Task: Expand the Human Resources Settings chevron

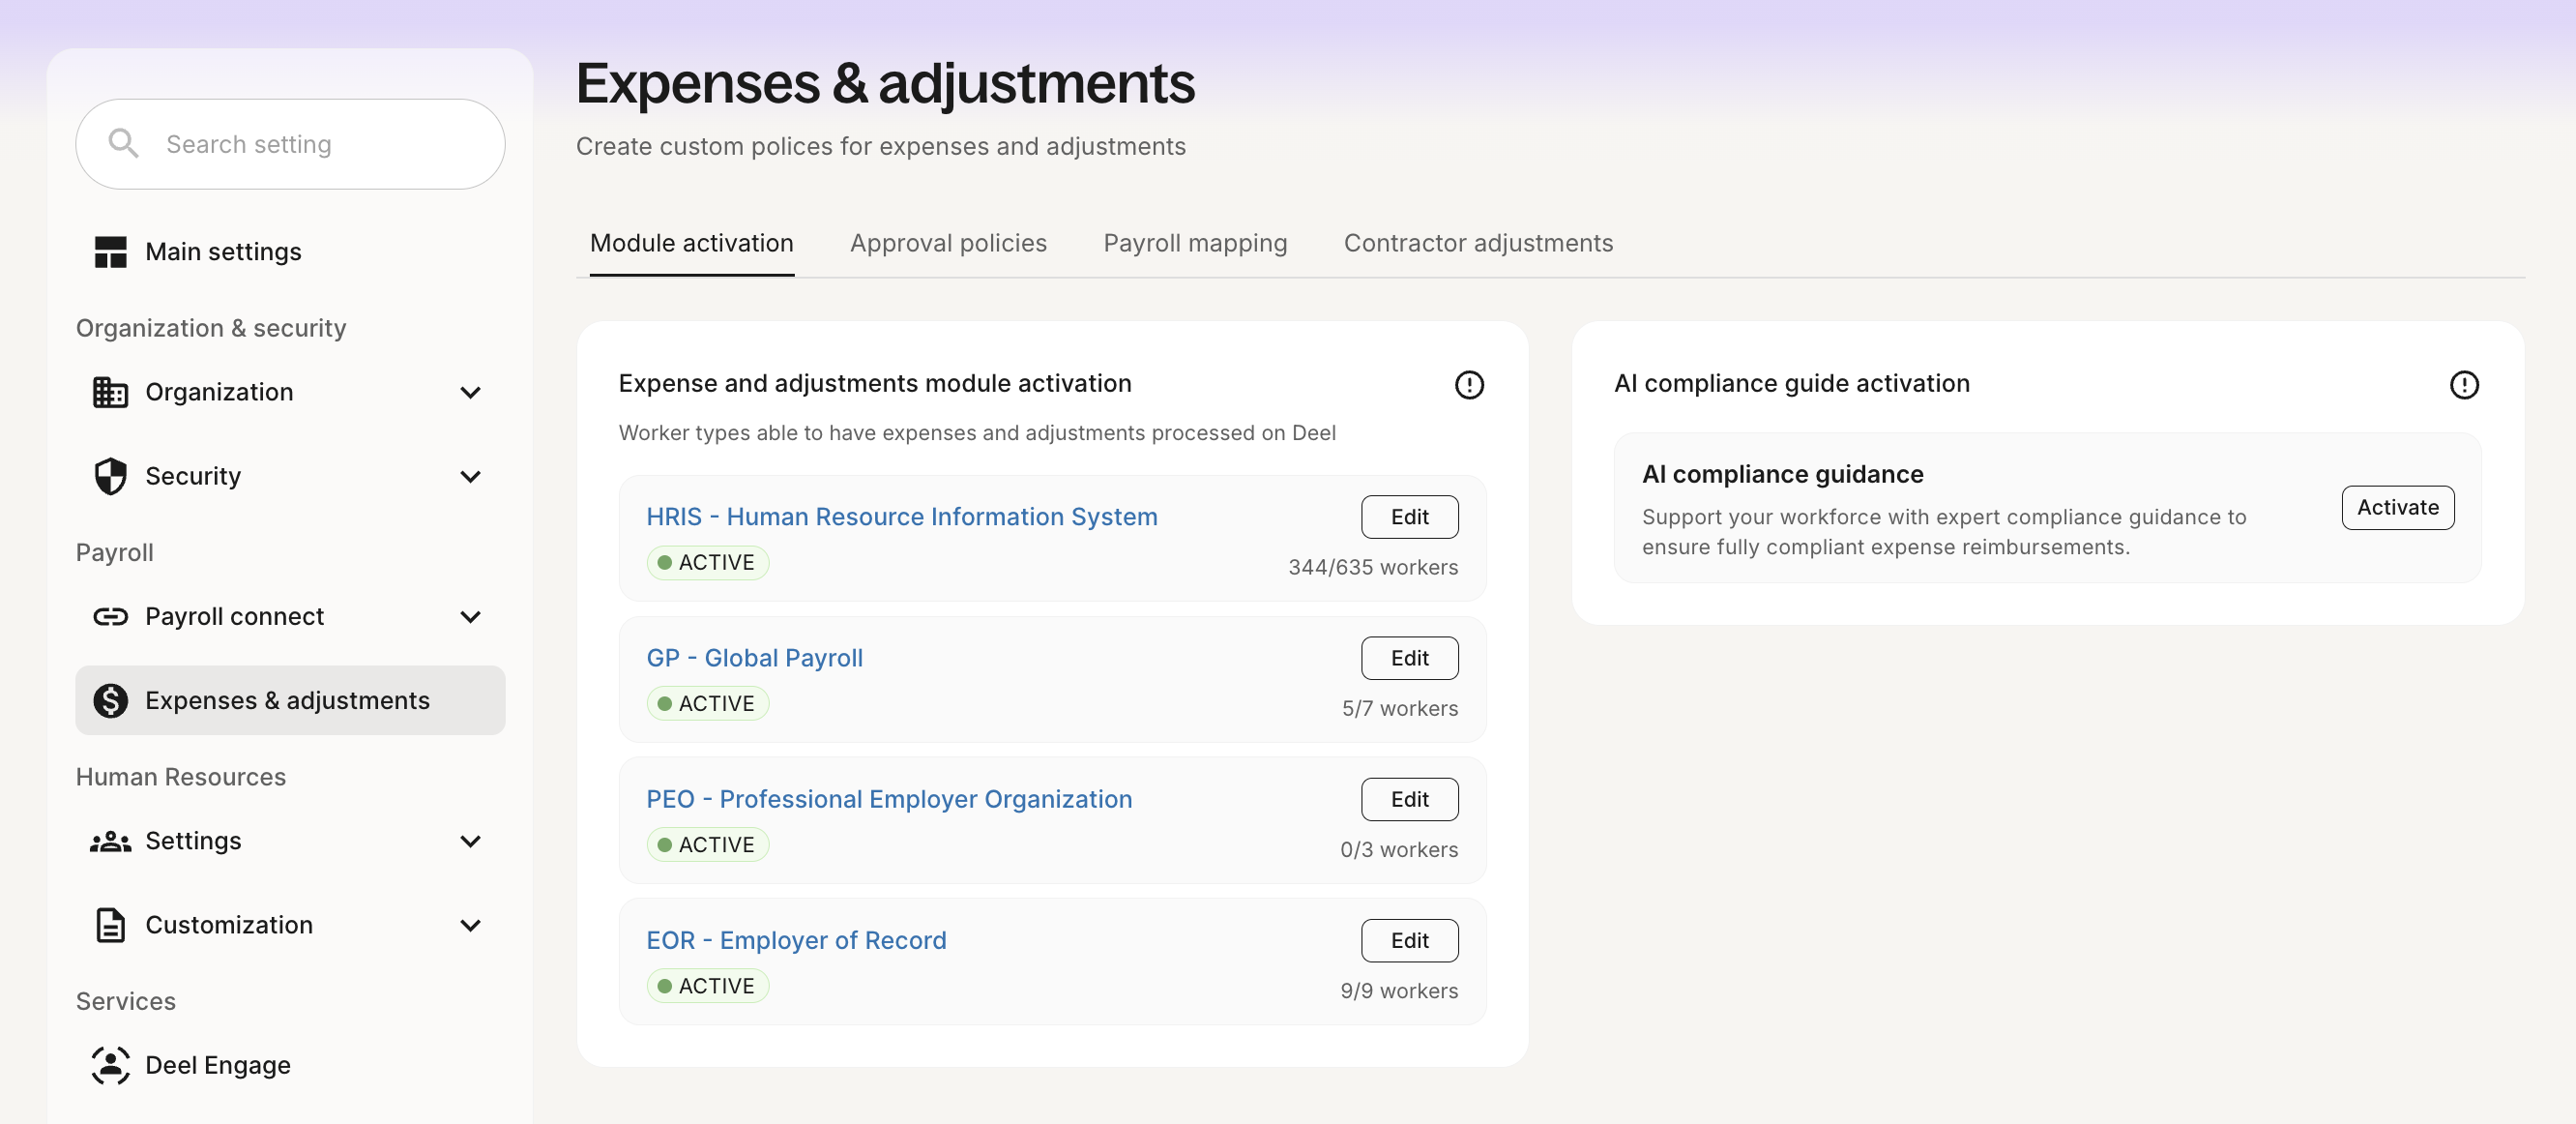Action: click(x=470, y=841)
